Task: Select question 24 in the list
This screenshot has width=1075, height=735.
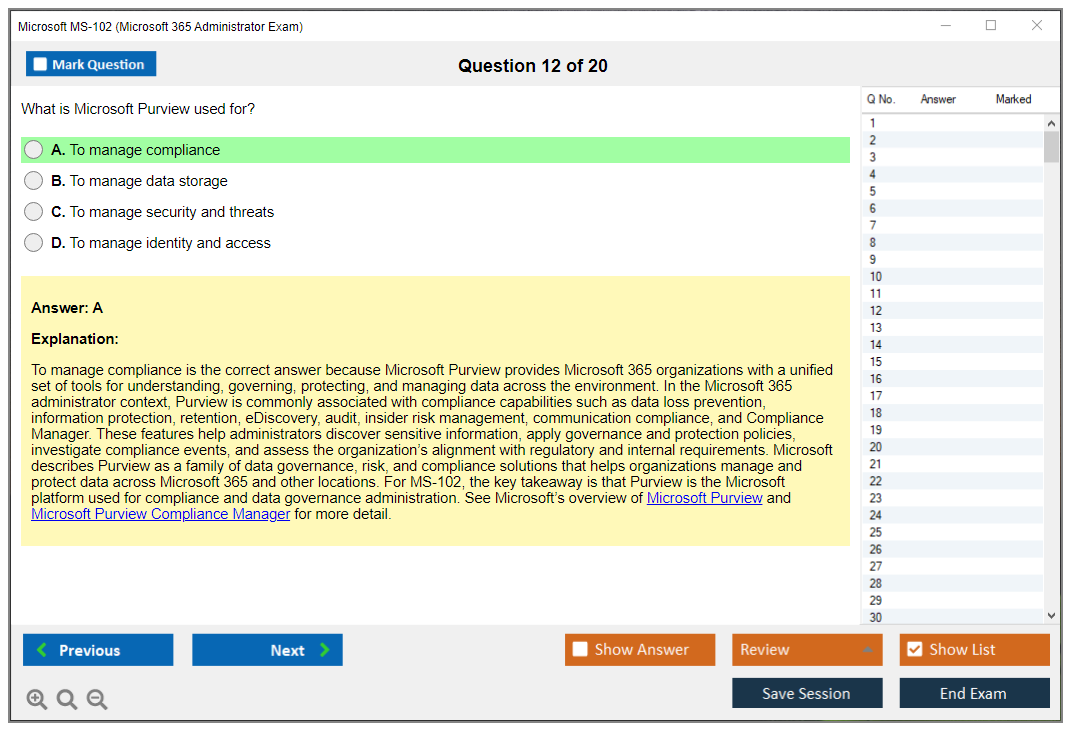Action: [953, 516]
